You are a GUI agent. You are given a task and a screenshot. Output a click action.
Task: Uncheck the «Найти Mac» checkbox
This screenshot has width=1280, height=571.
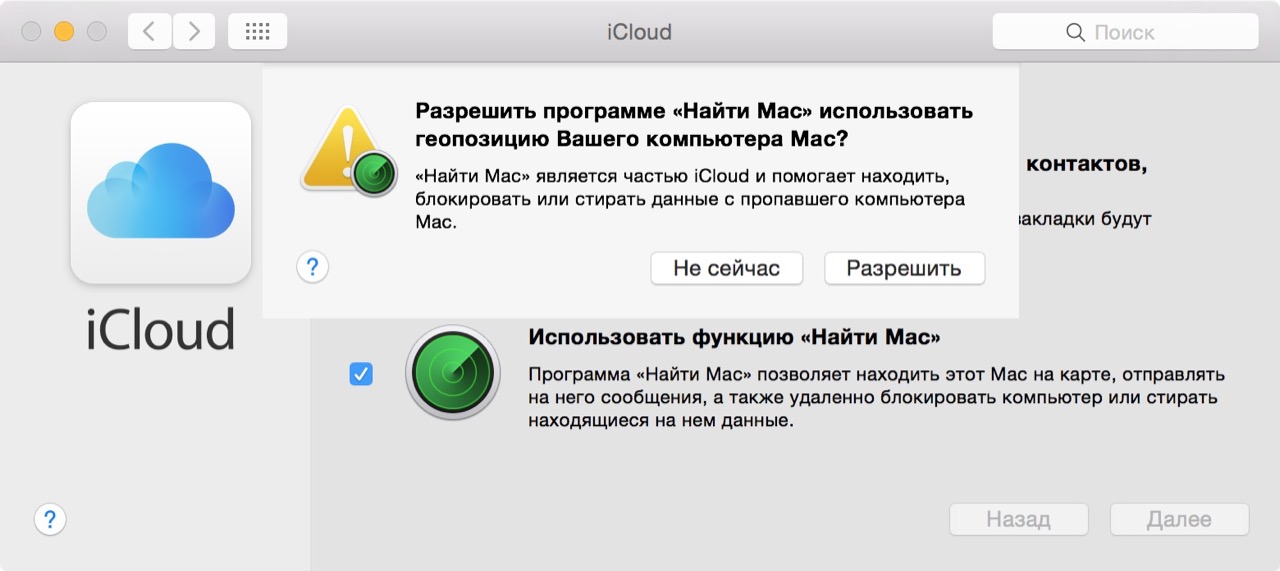(x=361, y=374)
